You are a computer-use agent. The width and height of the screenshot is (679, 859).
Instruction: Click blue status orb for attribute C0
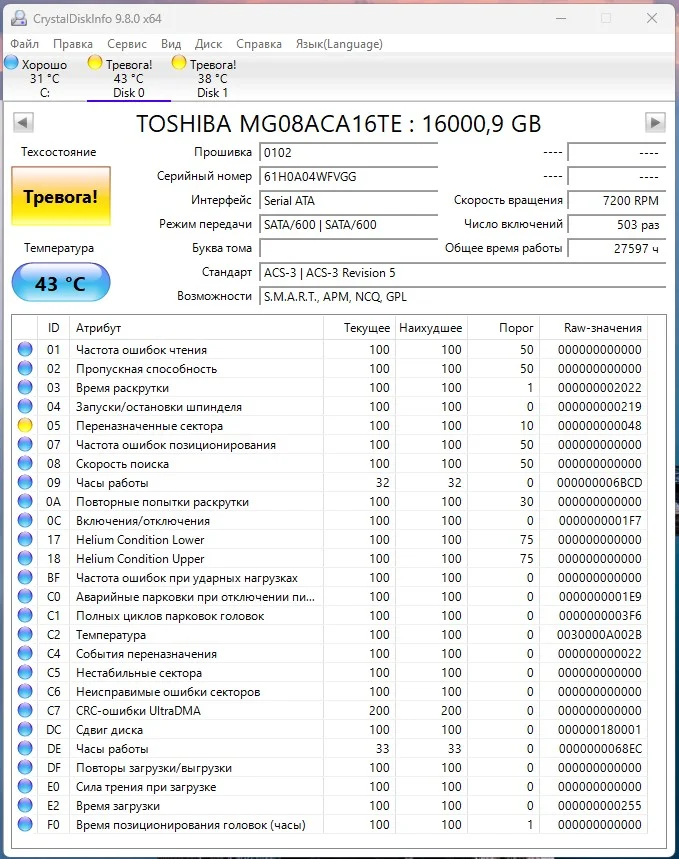pos(25,597)
